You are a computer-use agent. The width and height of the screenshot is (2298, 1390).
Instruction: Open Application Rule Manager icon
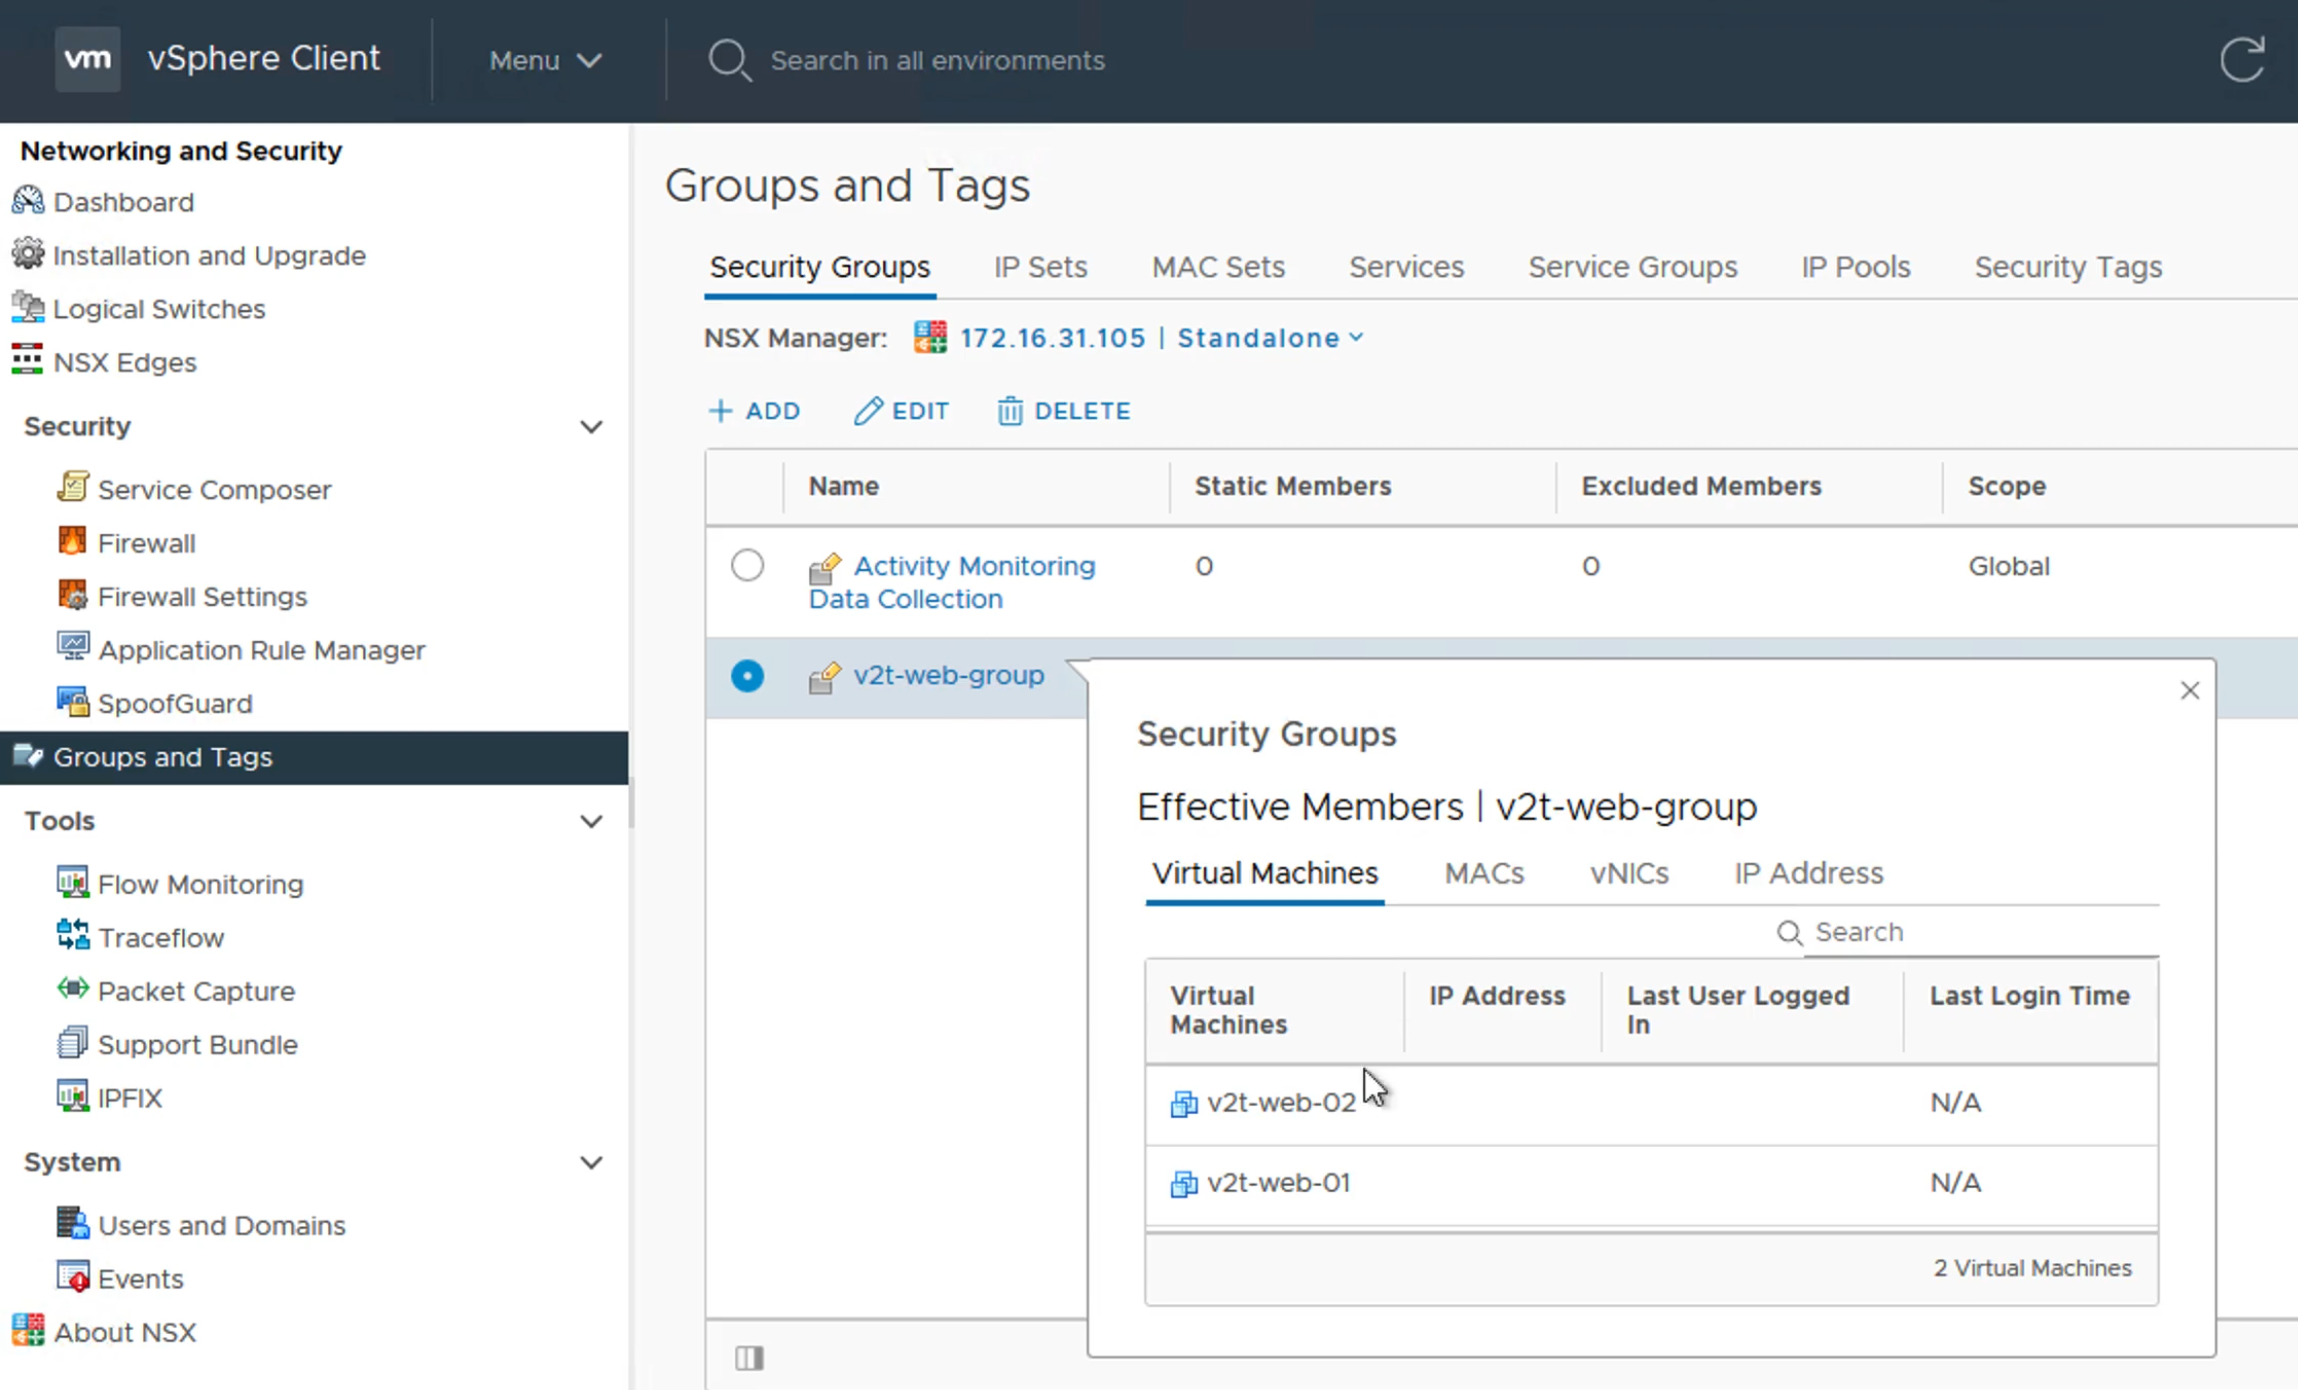pos(72,648)
